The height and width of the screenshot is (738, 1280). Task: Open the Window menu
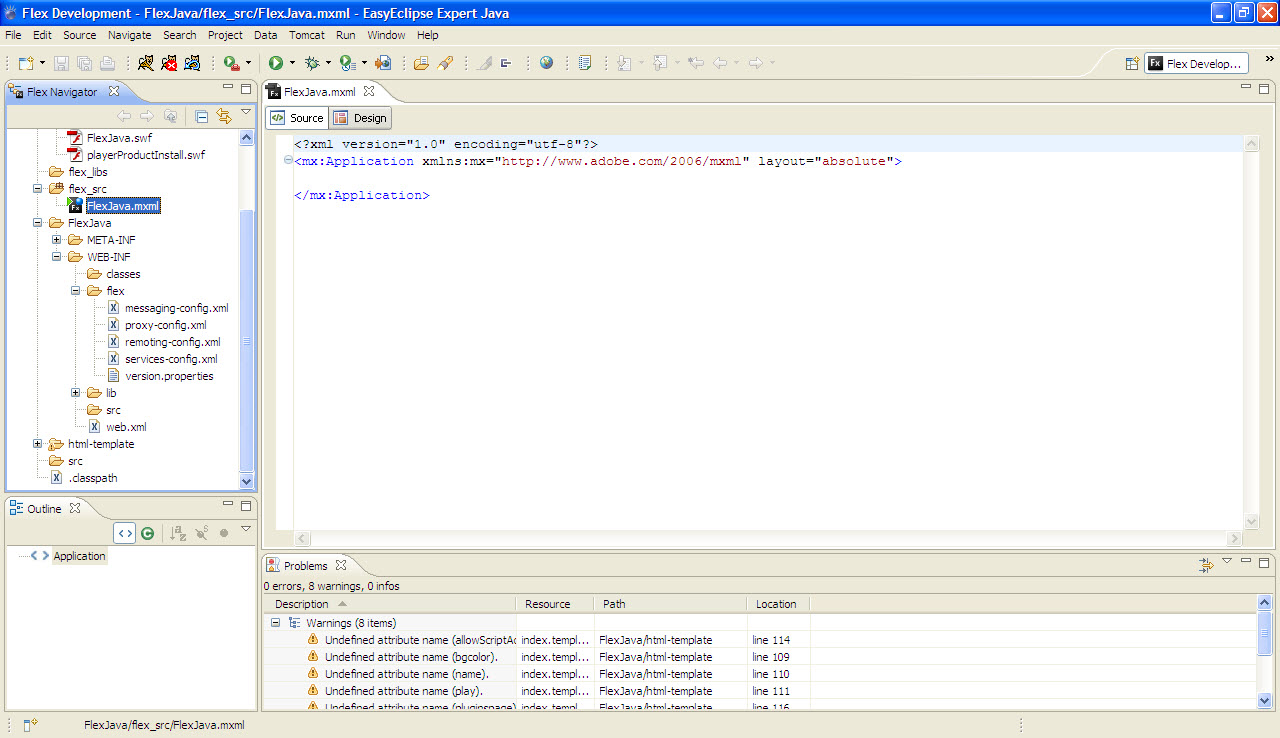[x=386, y=35]
